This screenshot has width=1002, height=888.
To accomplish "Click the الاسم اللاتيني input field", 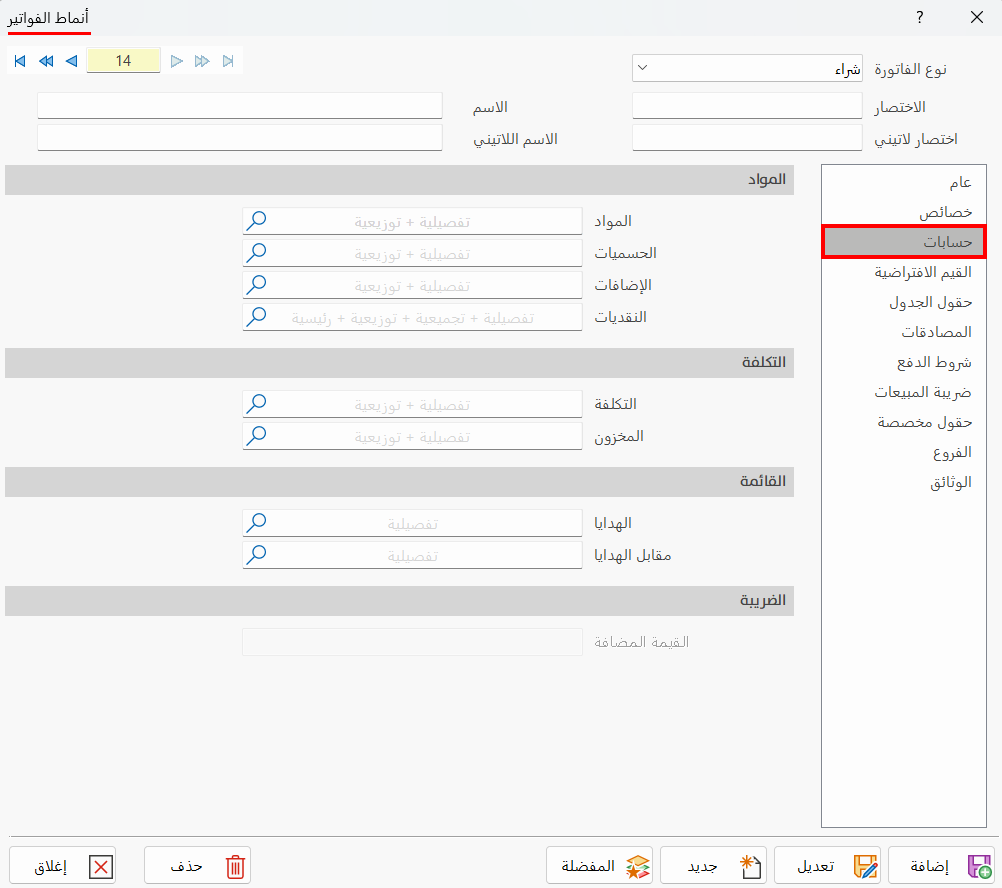I will click(x=240, y=137).
